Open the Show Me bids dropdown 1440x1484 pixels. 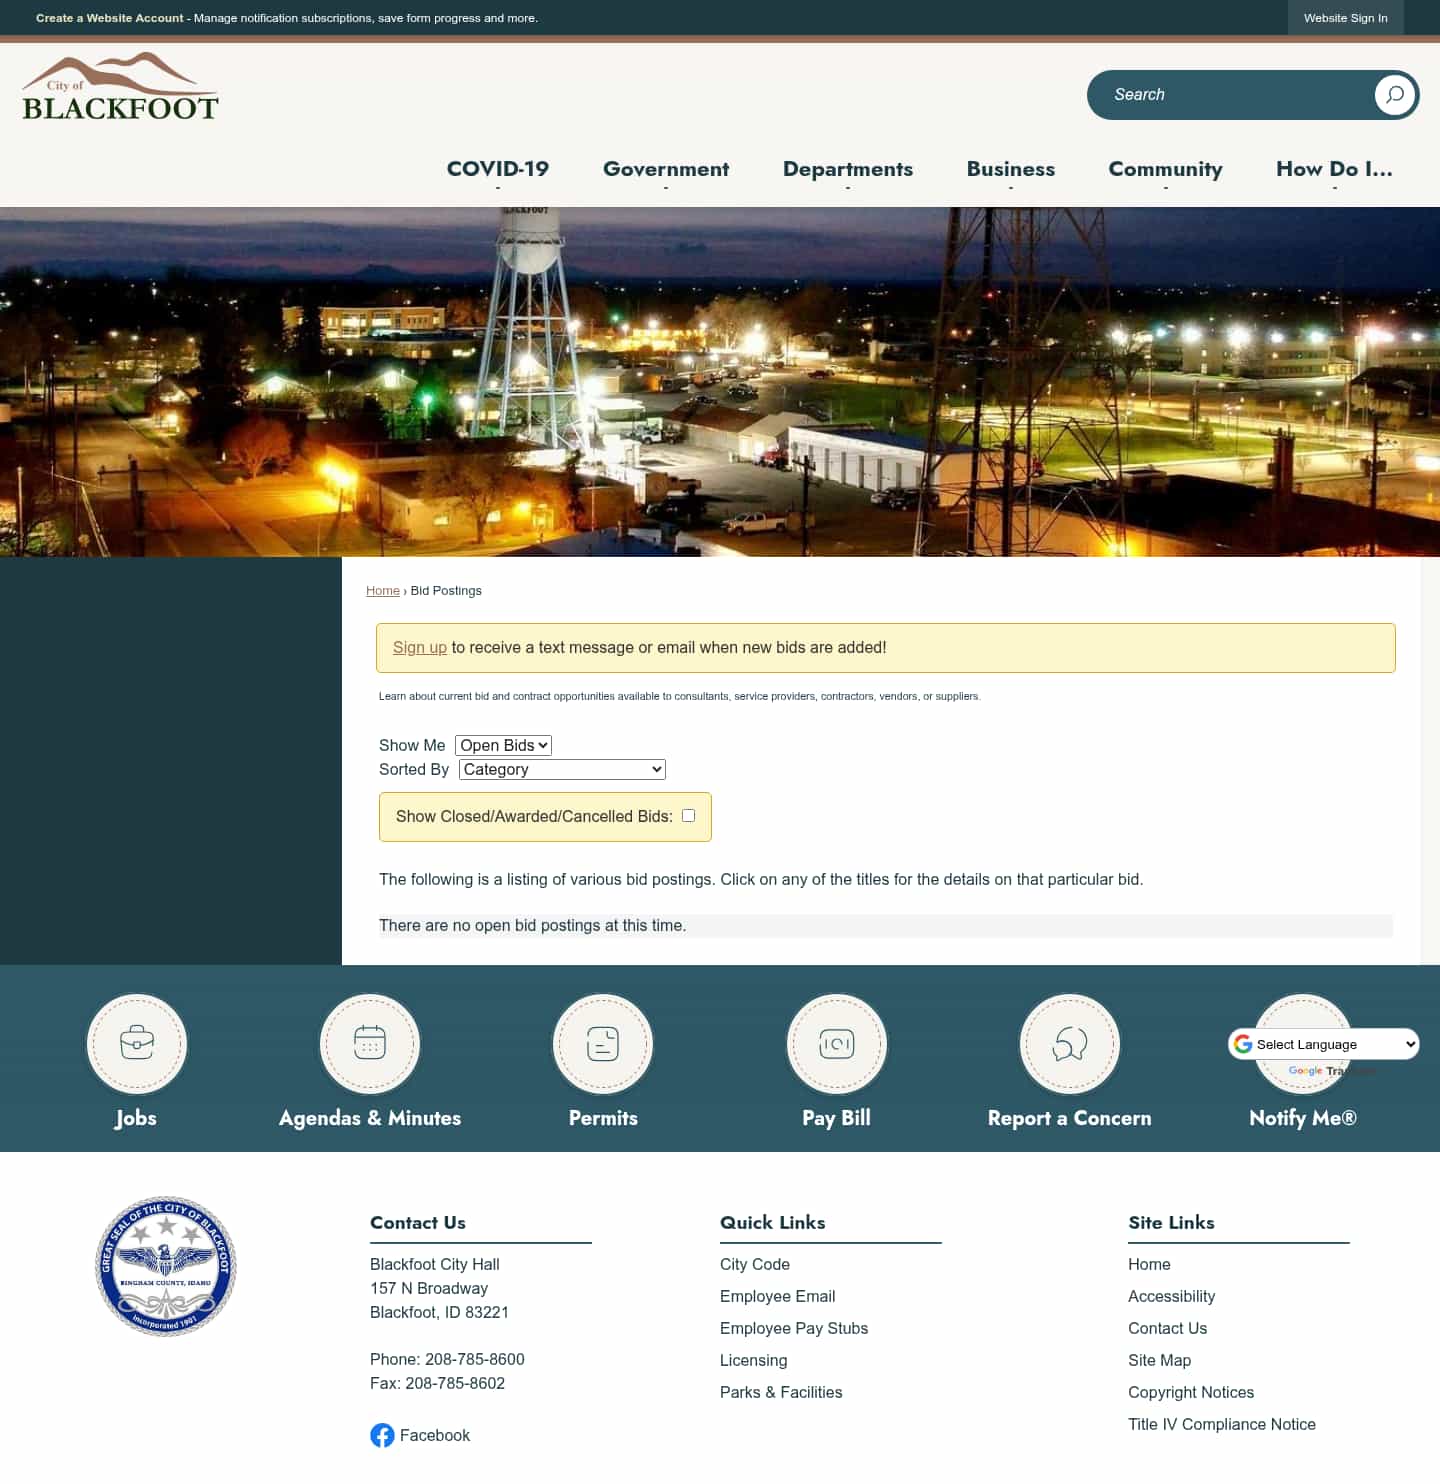(x=503, y=745)
